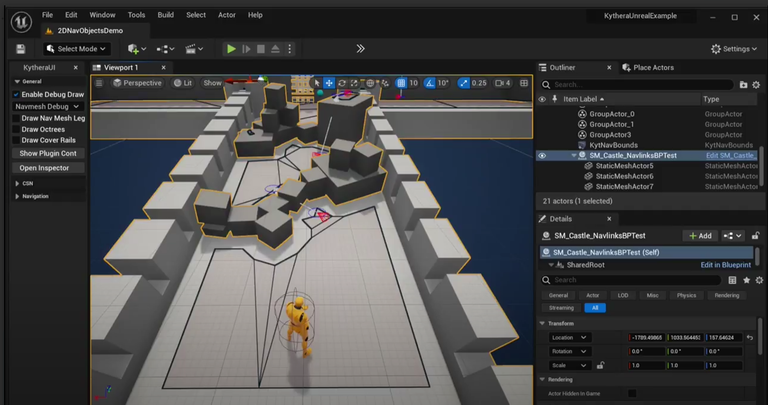Click the green Play button in toolbar

pos(231,48)
